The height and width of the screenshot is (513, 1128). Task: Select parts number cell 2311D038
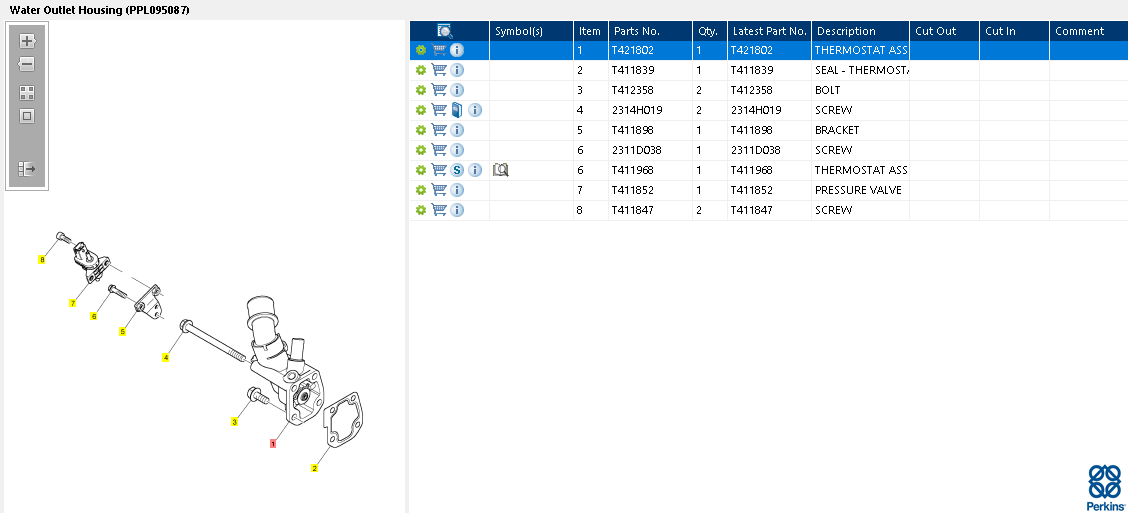pyautogui.click(x=650, y=150)
